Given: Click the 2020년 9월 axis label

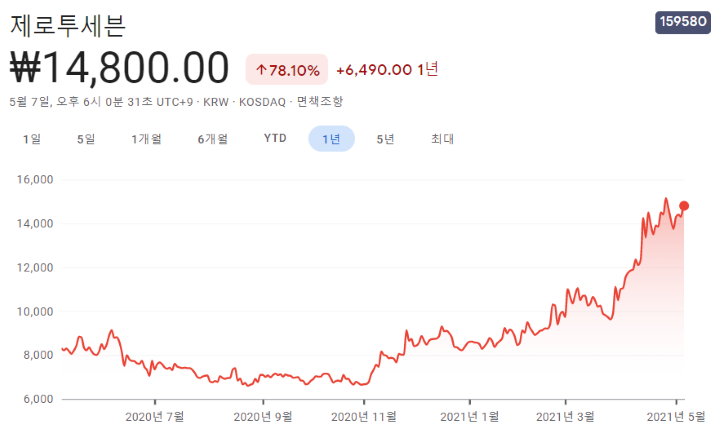Looking at the screenshot, I should click(x=263, y=417).
